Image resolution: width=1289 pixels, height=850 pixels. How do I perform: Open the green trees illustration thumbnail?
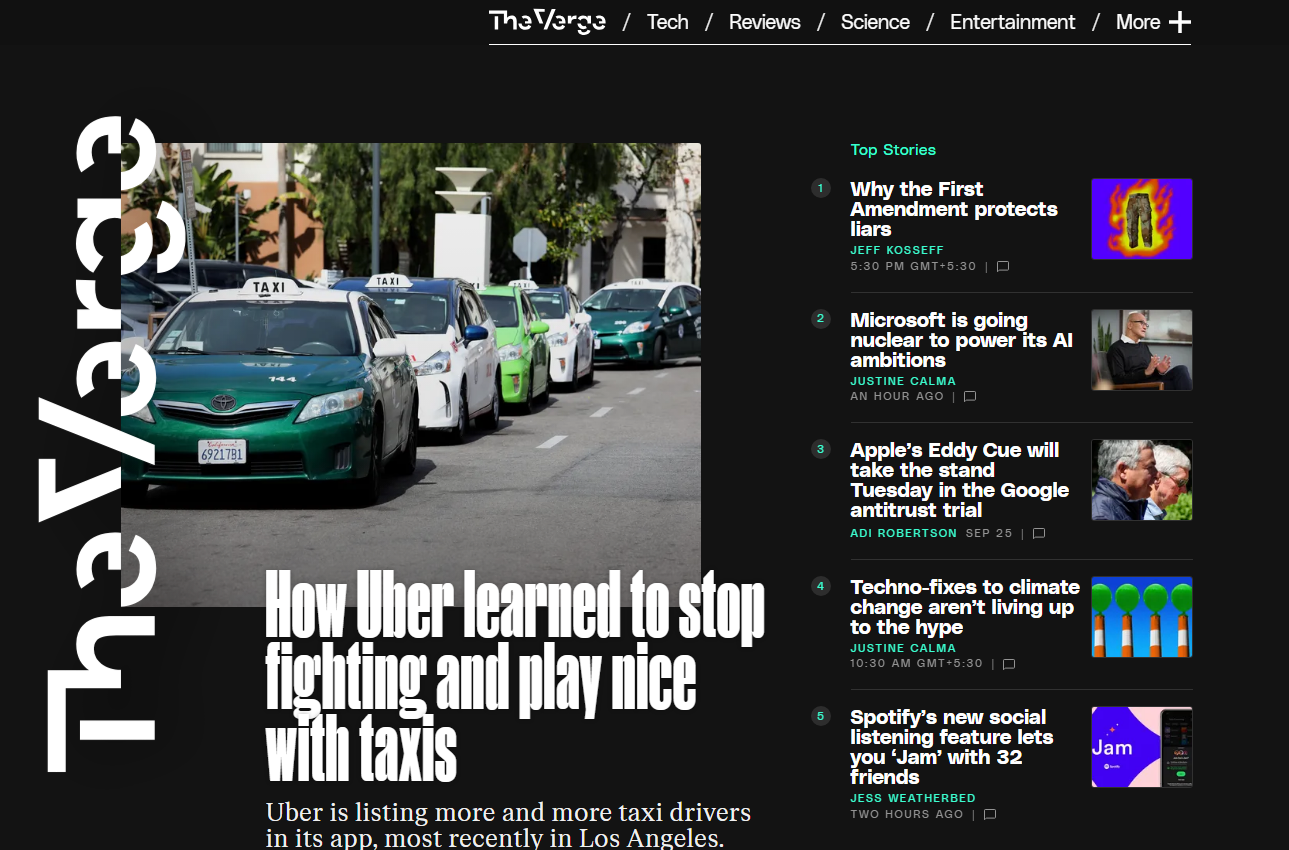click(x=1141, y=617)
